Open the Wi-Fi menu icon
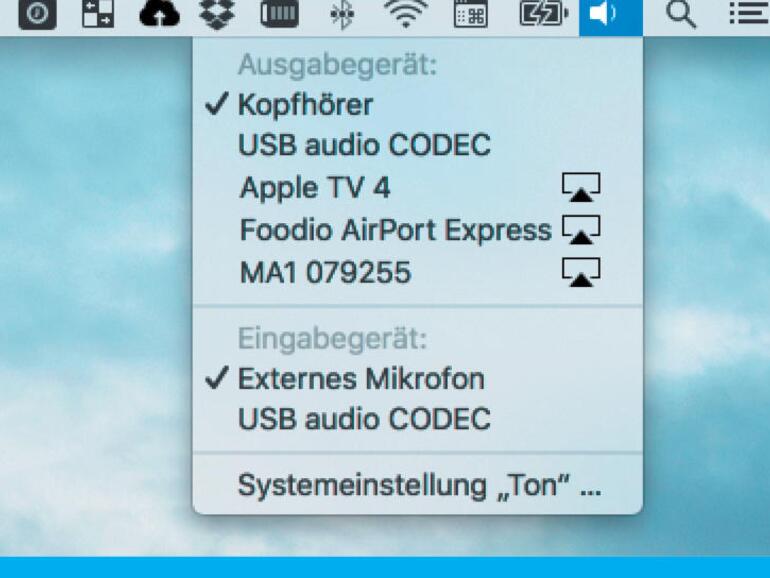The height and width of the screenshot is (578, 770). click(406, 14)
